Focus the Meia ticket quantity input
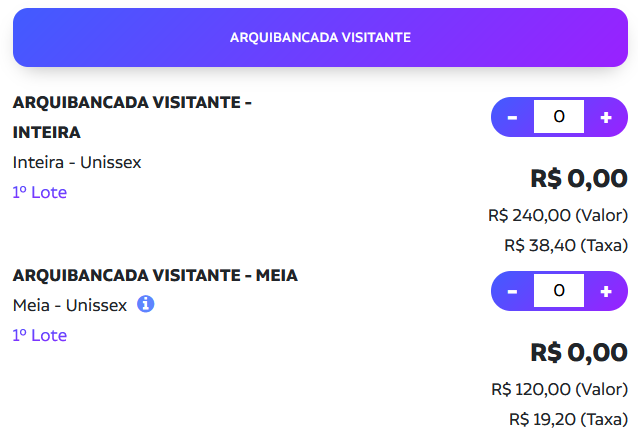 (559, 291)
